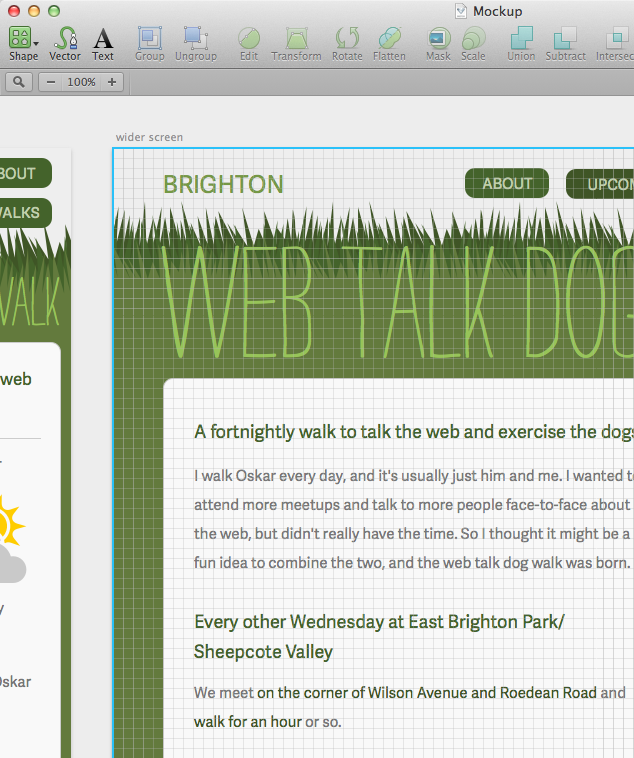Click the ABOUT button beside BRIGHTON
The image size is (634, 758).
(507, 184)
